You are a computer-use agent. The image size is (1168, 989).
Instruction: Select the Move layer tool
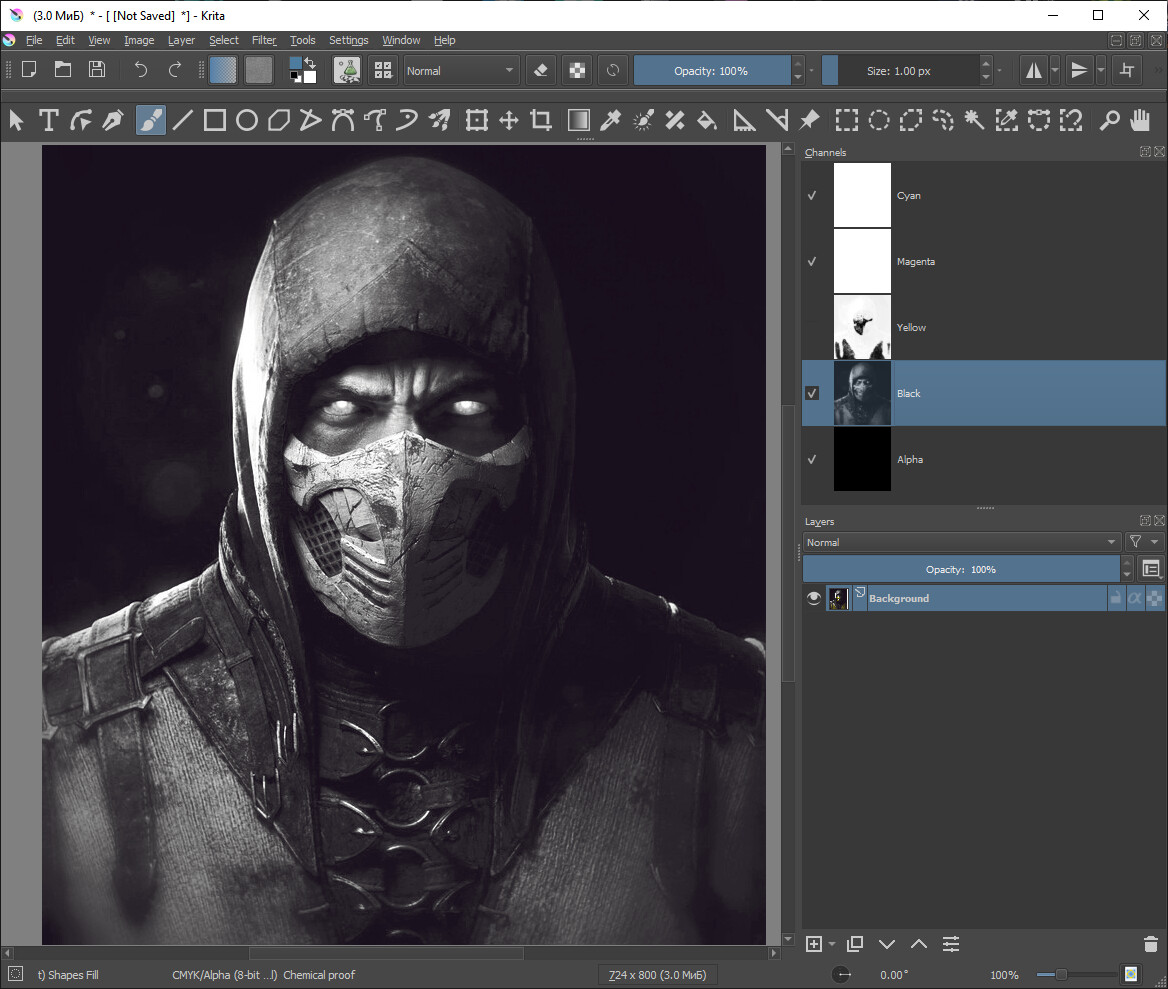tap(508, 121)
